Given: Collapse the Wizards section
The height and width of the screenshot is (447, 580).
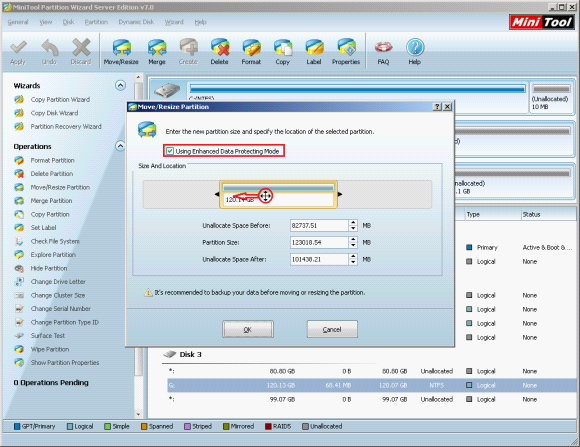Looking at the screenshot, I should tap(120, 85).
